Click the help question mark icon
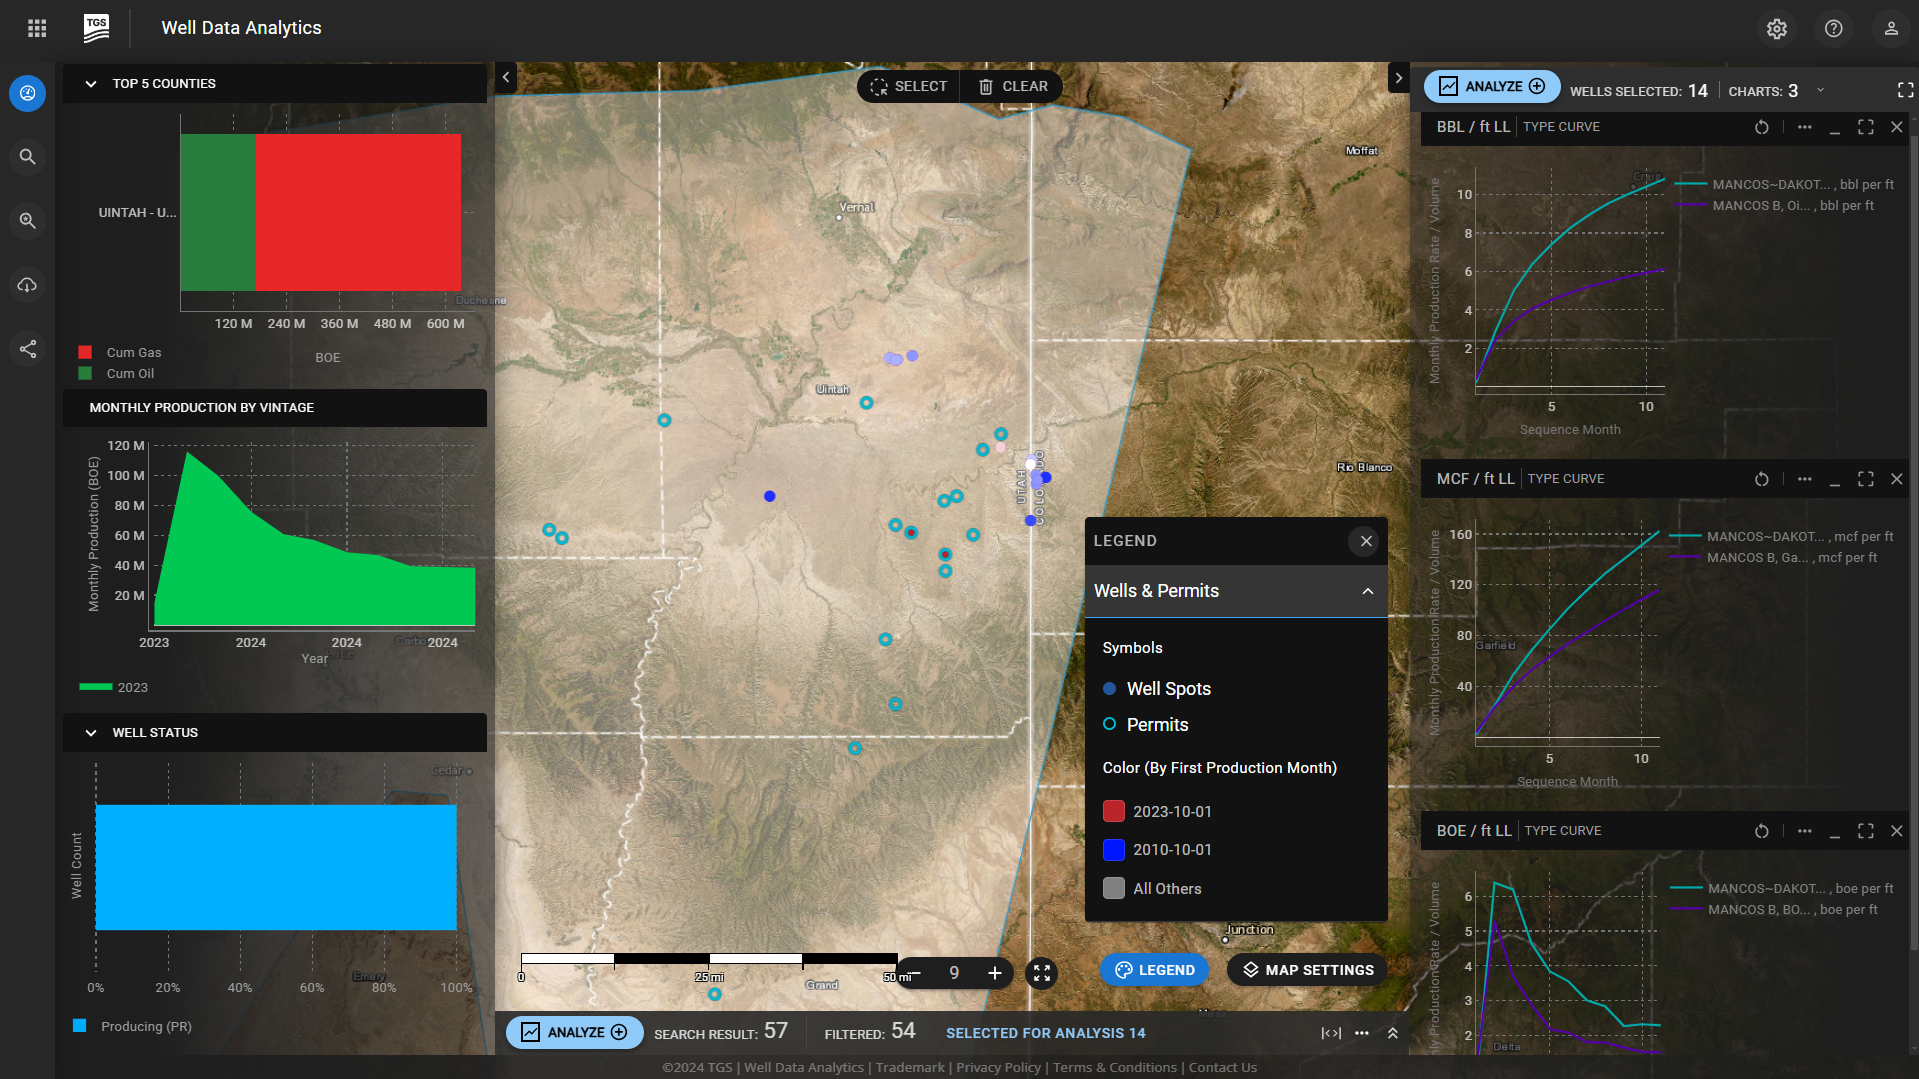1919x1079 pixels. pos(1833,29)
